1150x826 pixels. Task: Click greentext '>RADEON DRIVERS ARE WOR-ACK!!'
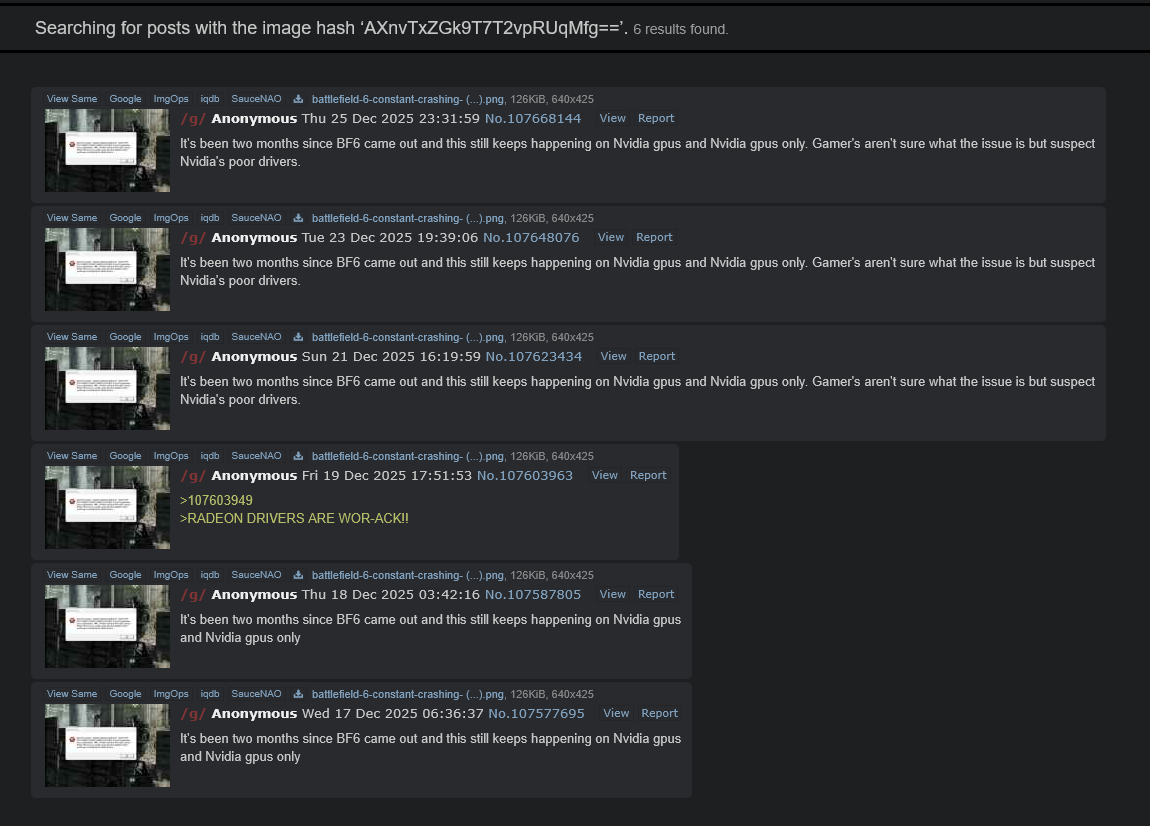pos(294,518)
